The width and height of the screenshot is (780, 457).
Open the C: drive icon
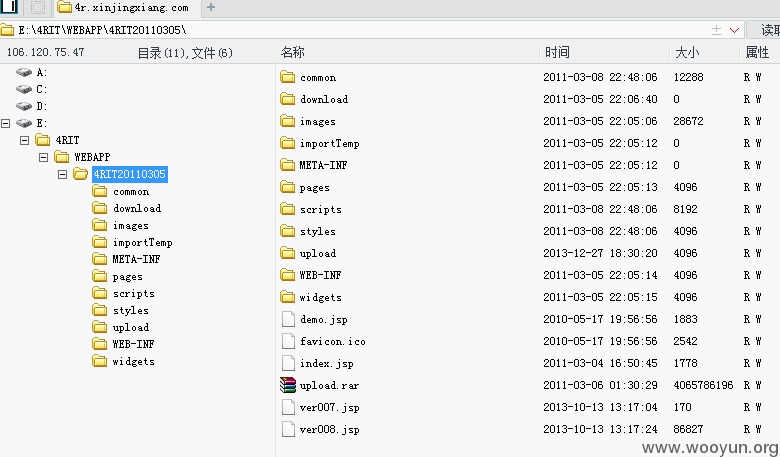coord(24,90)
